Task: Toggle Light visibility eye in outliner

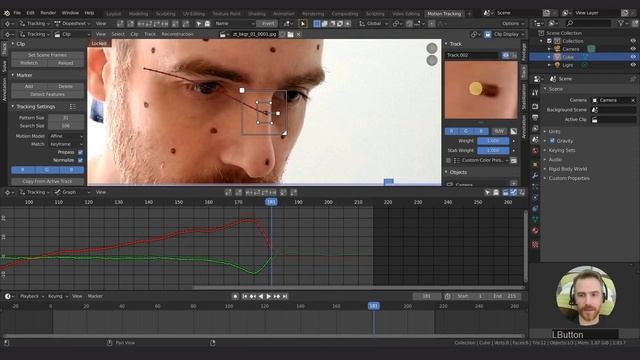Action: click(633, 65)
